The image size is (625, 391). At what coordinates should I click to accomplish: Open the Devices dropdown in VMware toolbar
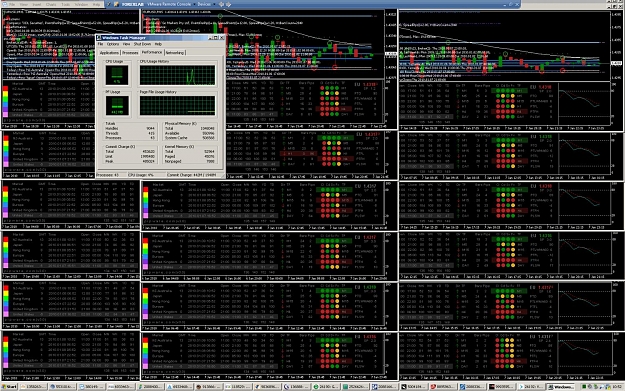[206, 4]
